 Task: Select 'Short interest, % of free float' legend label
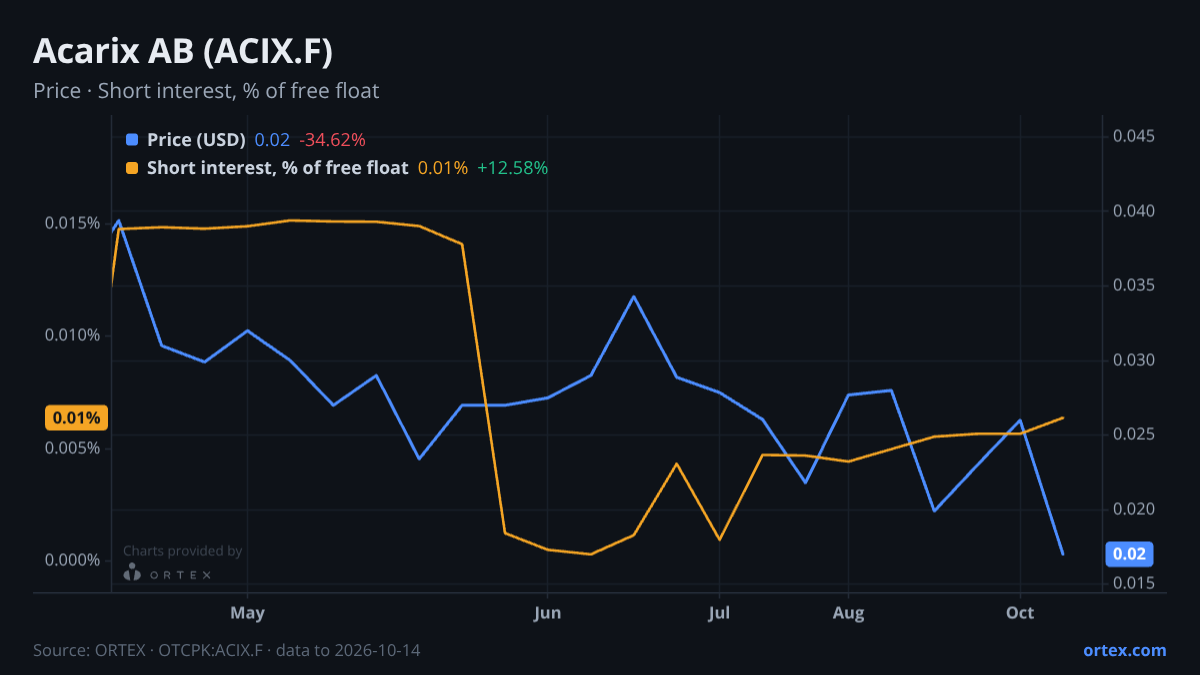pos(277,168)
